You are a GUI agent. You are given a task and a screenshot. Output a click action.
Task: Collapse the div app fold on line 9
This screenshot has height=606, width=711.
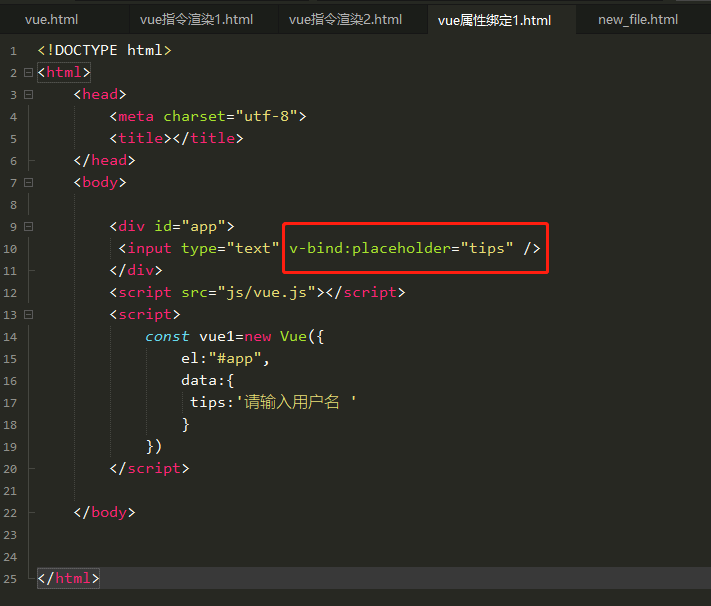[x=28, y=226]
